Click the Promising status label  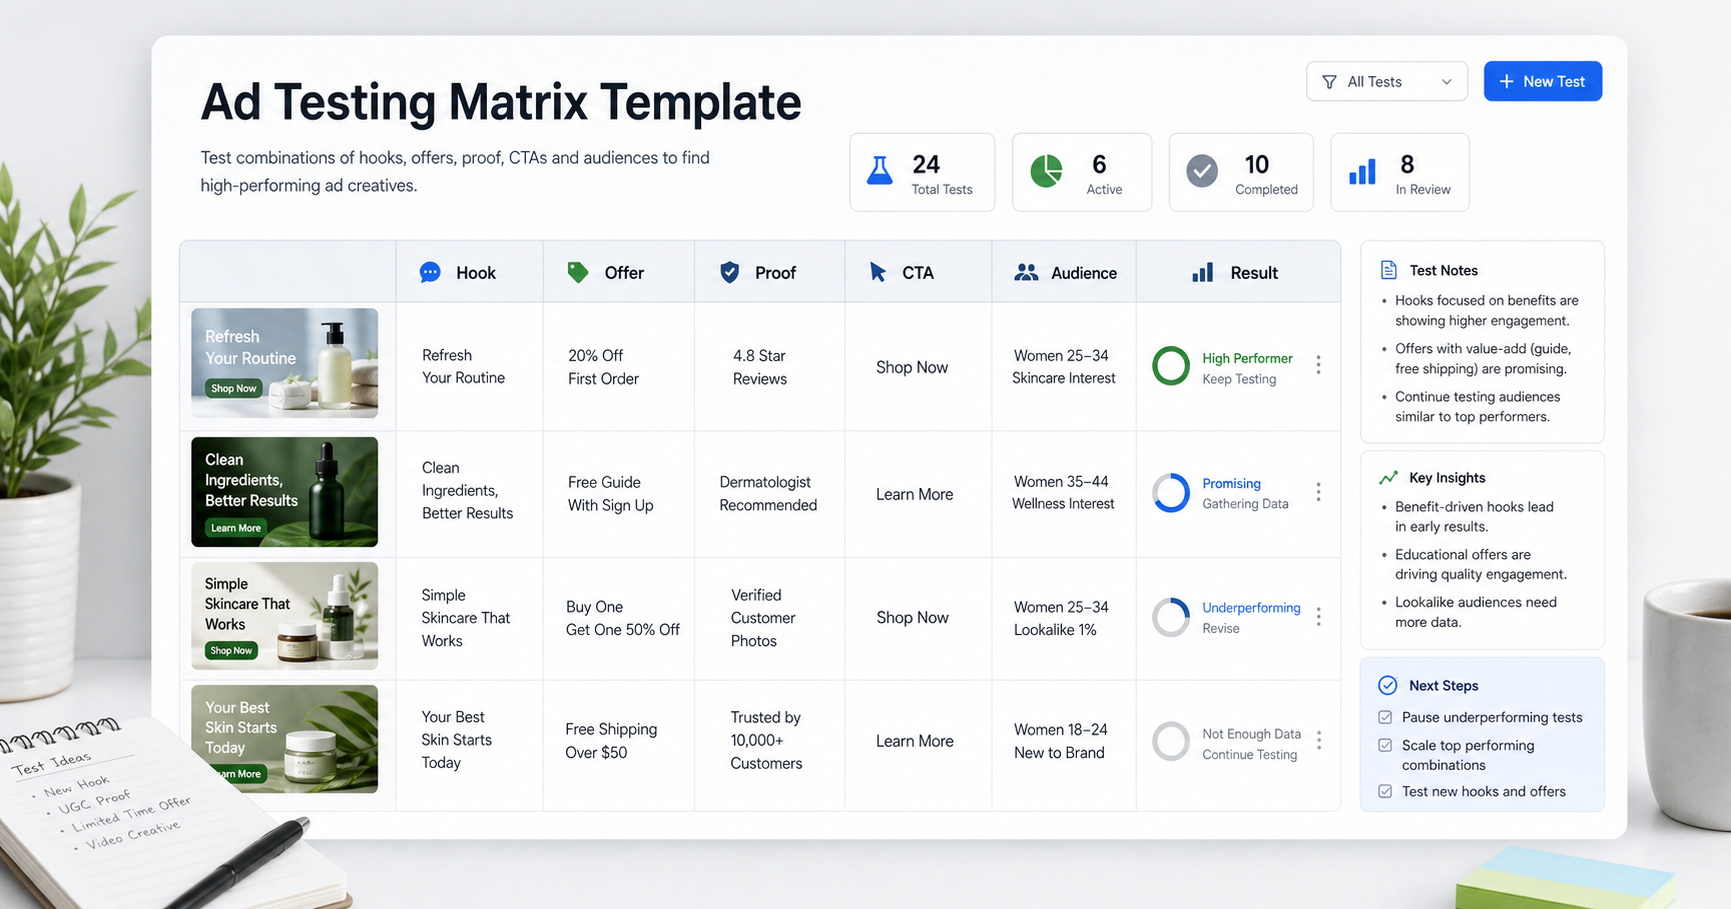(1231, 483)
